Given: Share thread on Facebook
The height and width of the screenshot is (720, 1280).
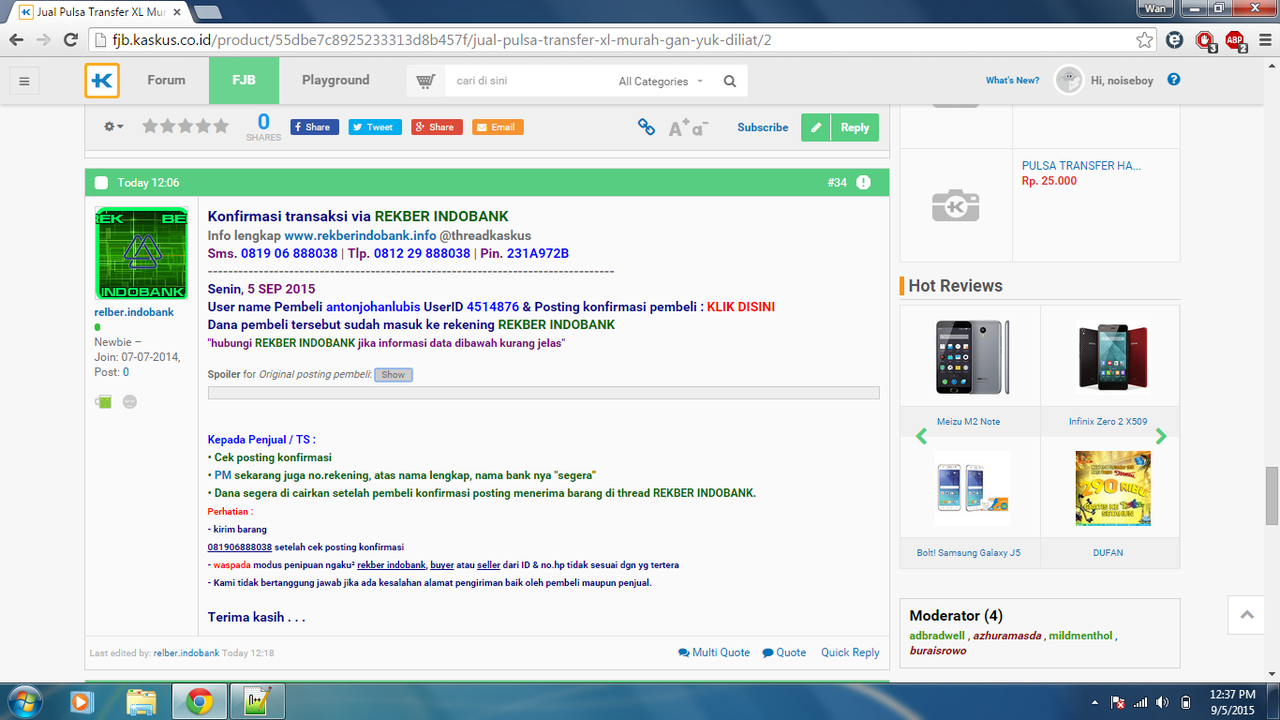Looking at the screenshot, I should [315, 127].
